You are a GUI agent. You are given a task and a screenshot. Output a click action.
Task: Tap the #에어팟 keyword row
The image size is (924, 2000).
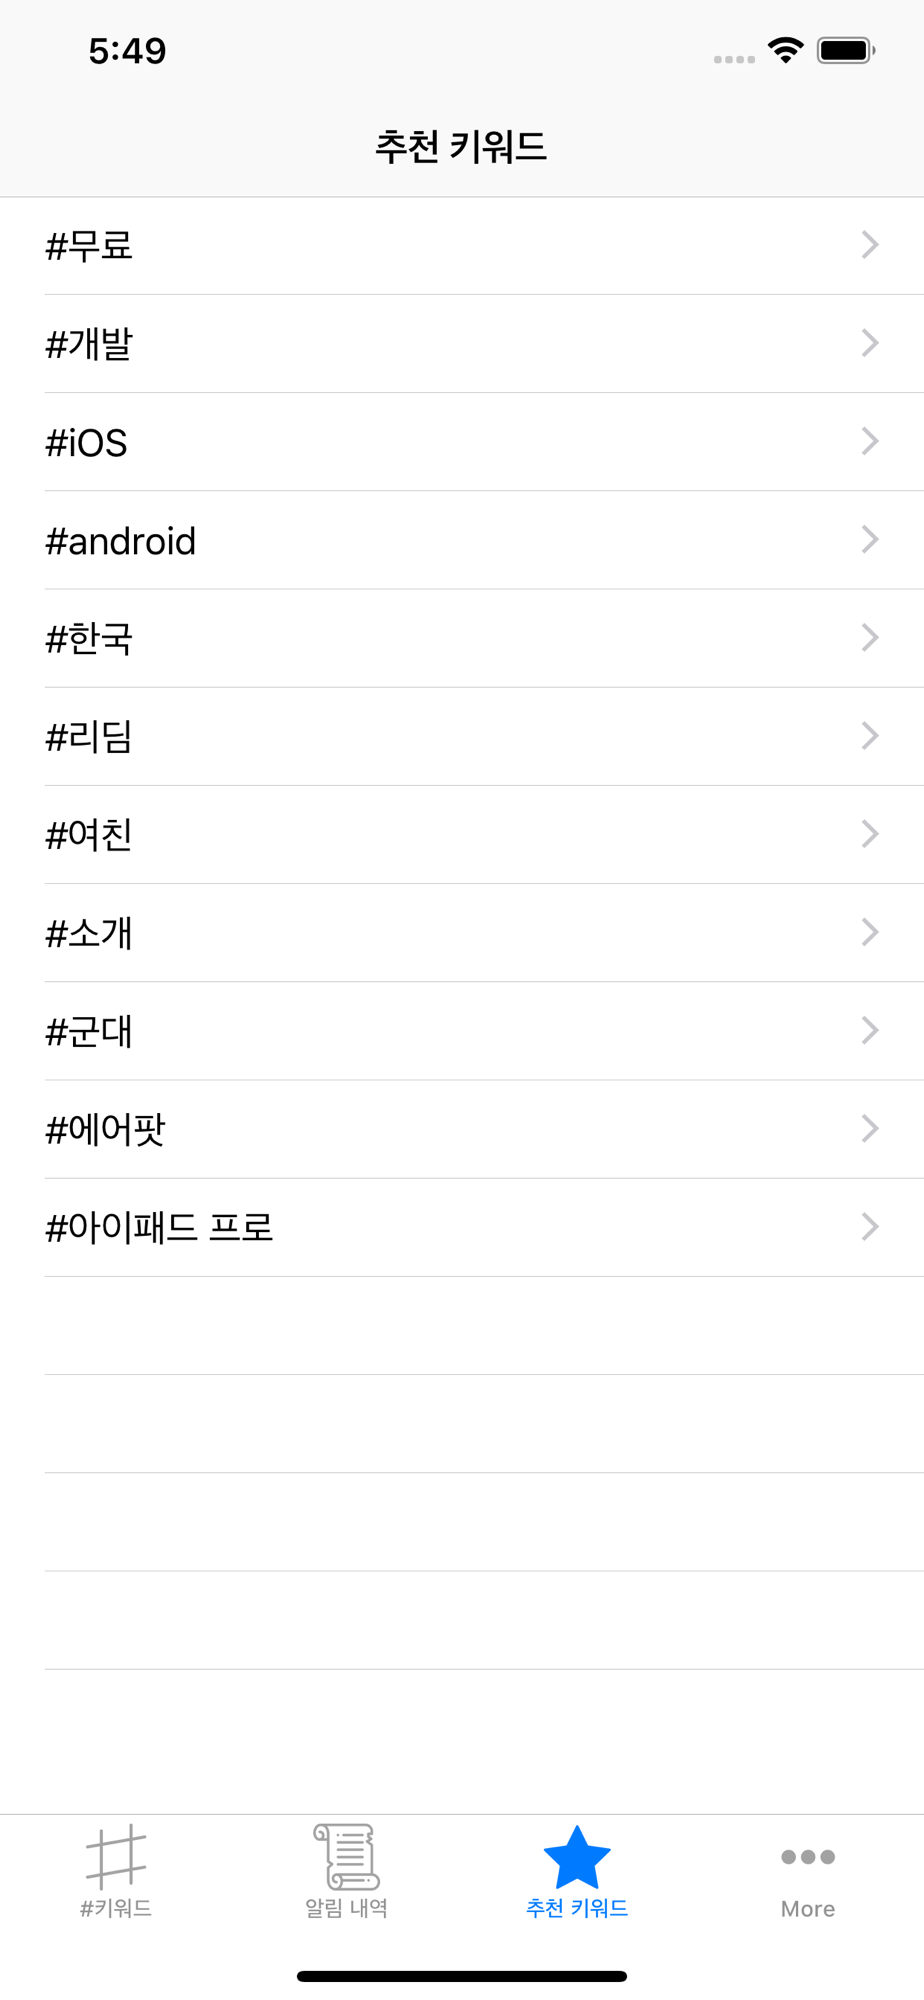click(x=462, y=1129)
